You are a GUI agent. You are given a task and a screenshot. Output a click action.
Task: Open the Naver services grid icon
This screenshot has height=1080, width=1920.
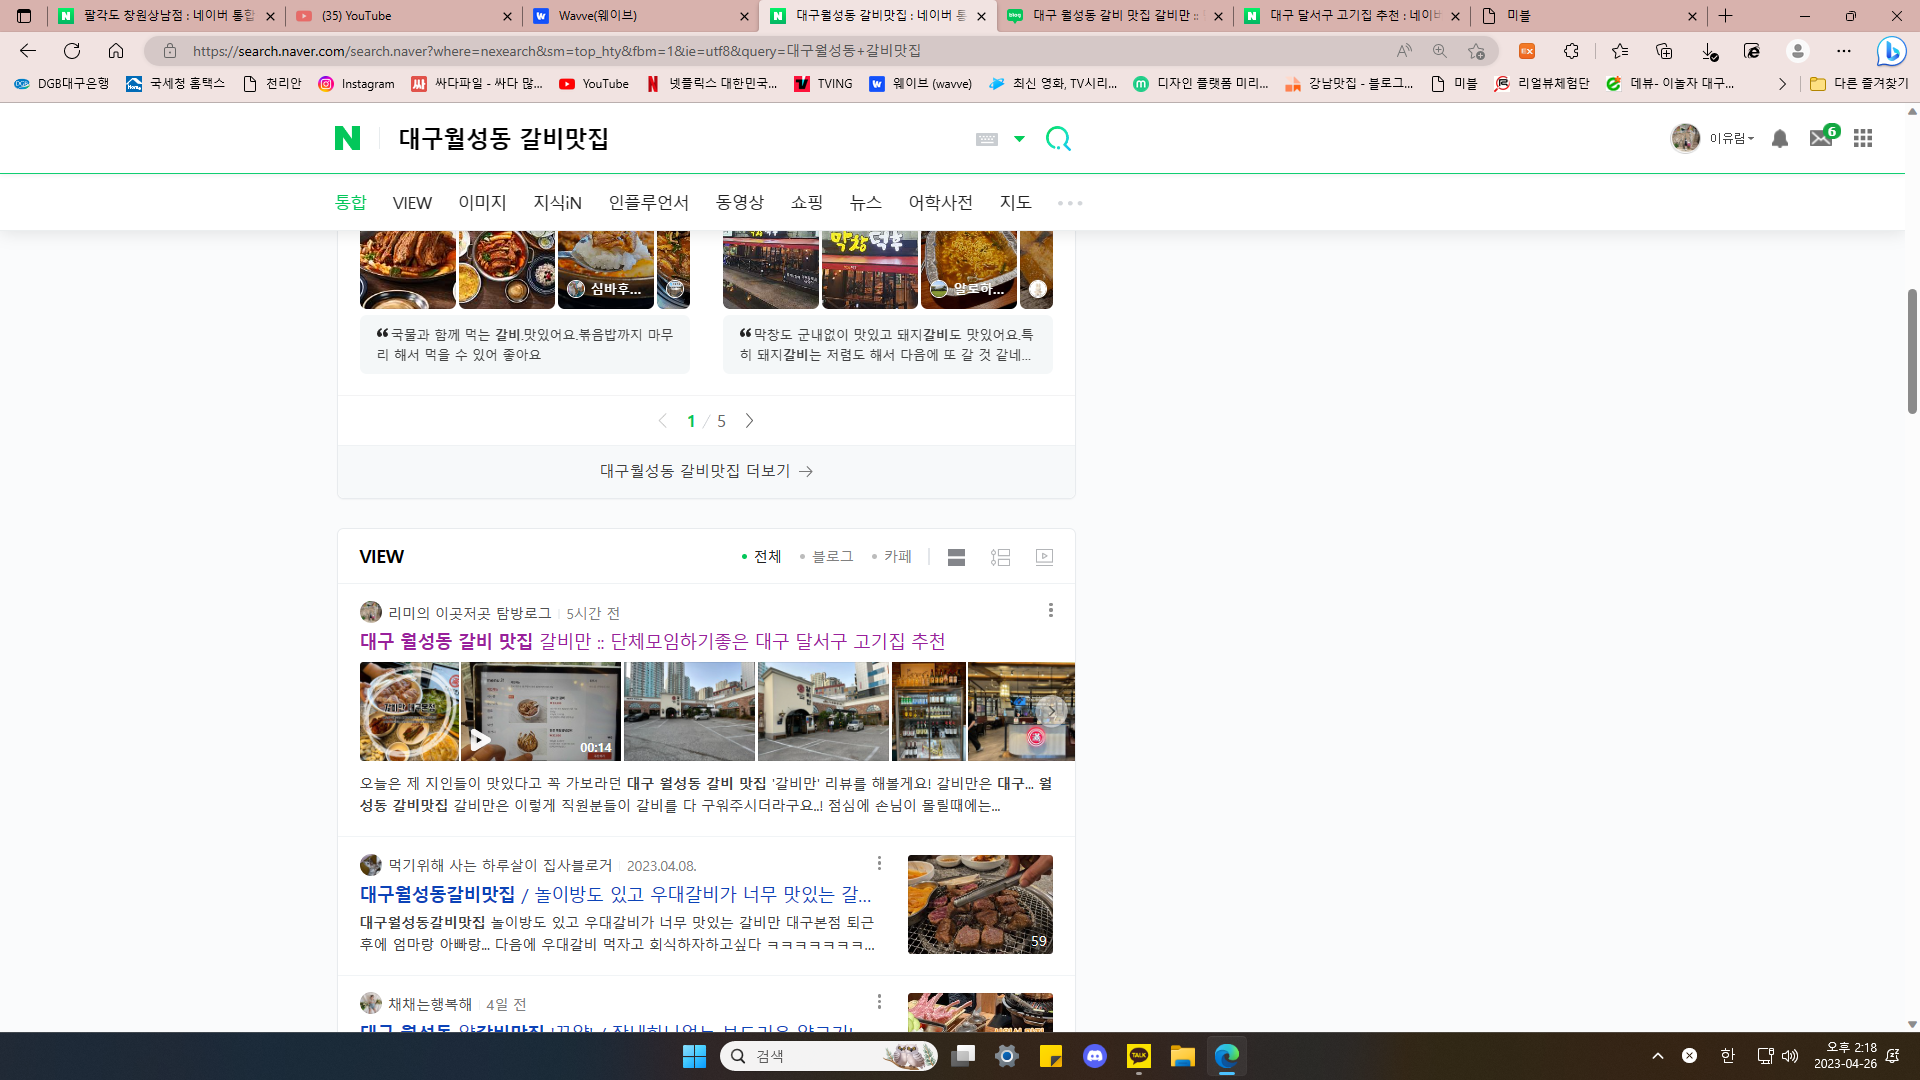[x=1862, y=139]
